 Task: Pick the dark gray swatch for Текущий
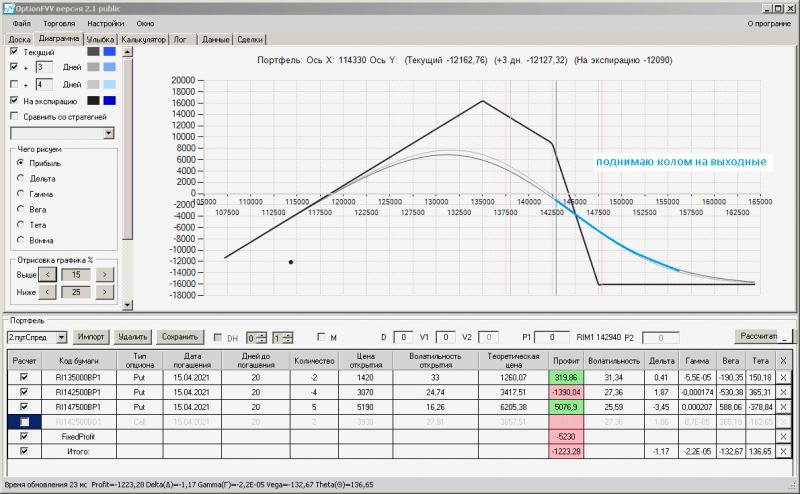point(93,52)
